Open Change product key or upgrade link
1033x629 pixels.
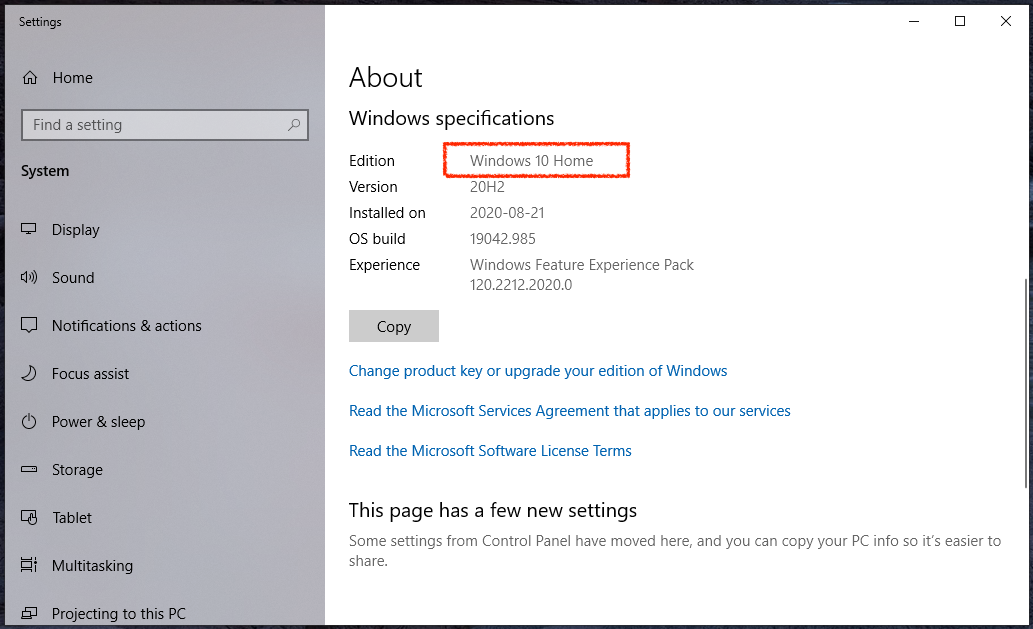[538, 371]
